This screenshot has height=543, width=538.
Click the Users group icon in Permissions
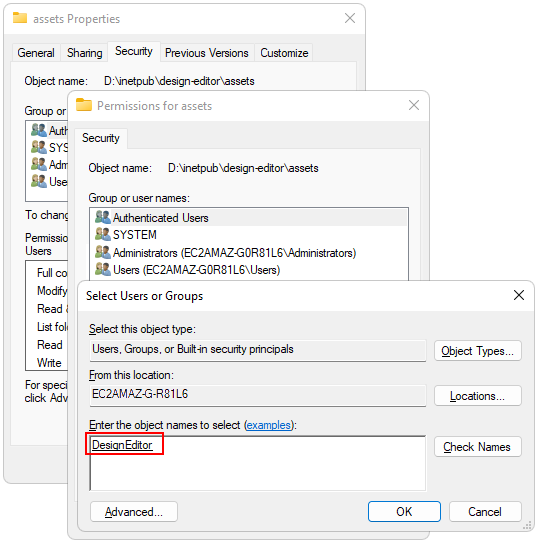[103, 269]
